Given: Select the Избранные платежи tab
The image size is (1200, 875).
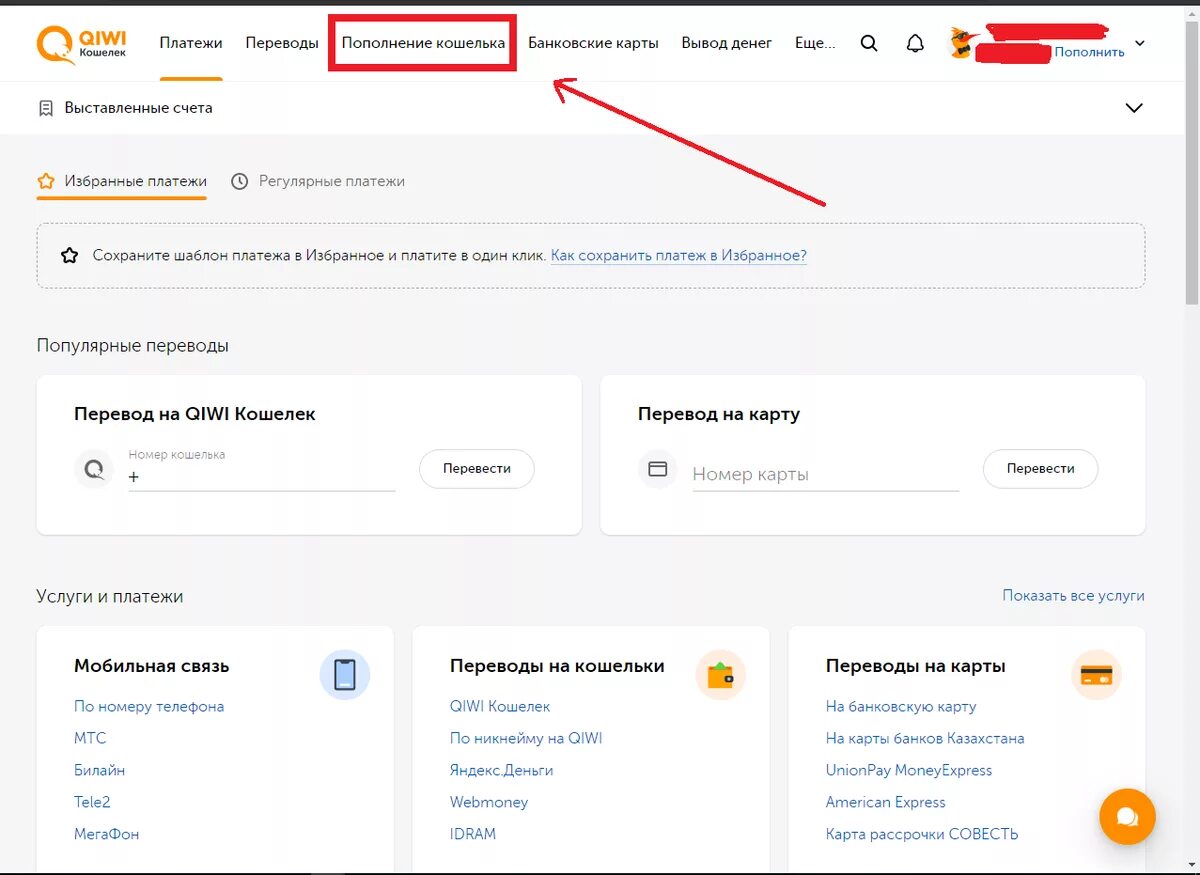Looking at the screenshot, I should 122,181.
